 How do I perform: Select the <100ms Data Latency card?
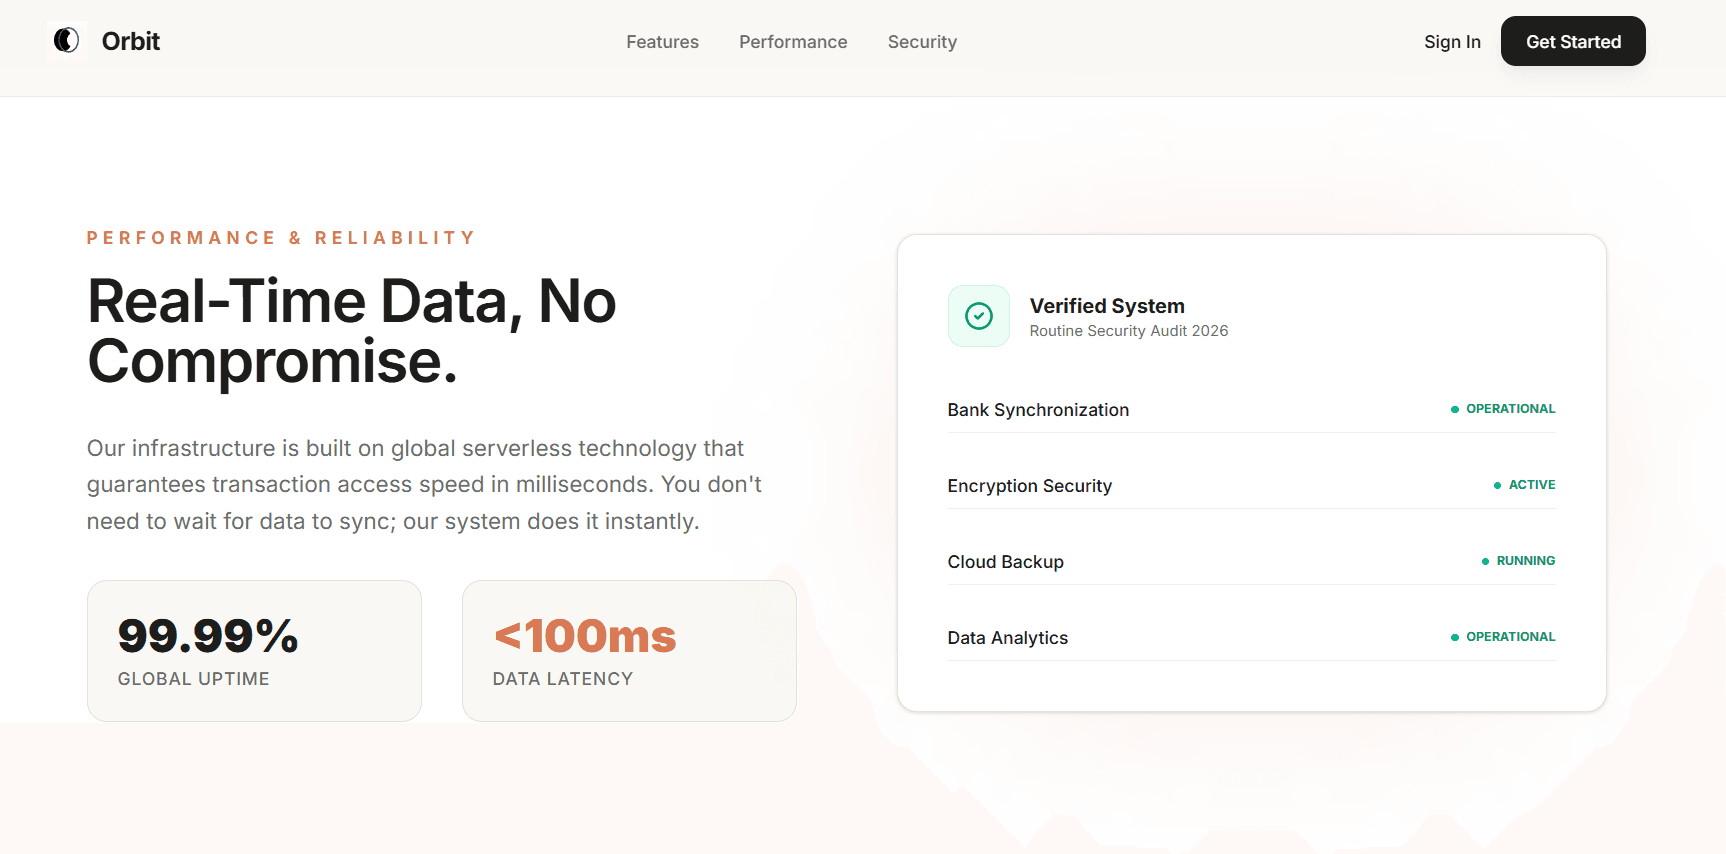629,651
